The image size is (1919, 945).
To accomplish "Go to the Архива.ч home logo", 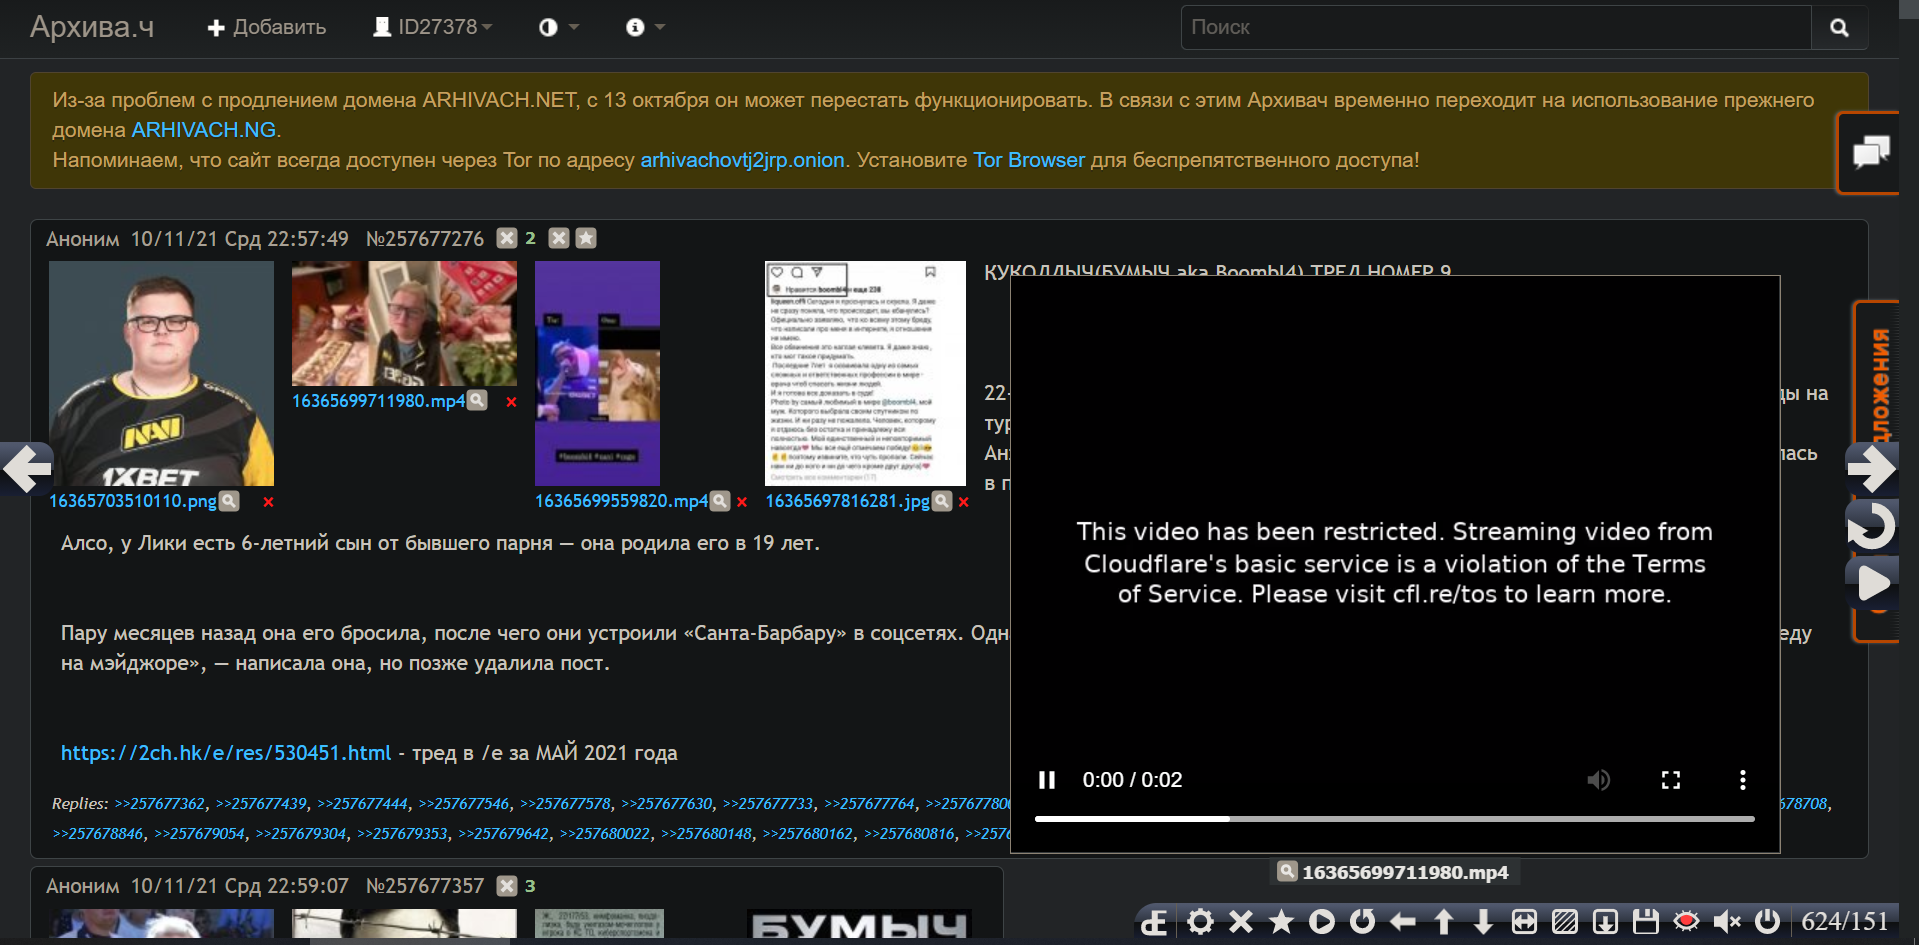I will click(92, 26).
